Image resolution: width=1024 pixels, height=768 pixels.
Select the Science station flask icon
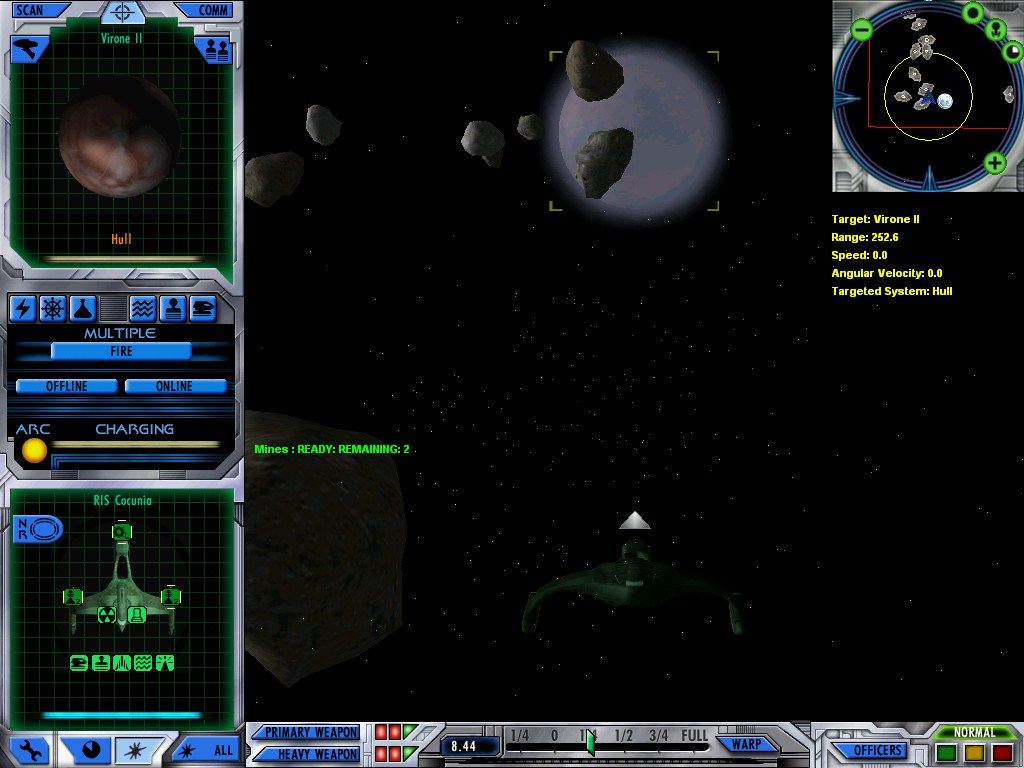[x=82, y=309]
